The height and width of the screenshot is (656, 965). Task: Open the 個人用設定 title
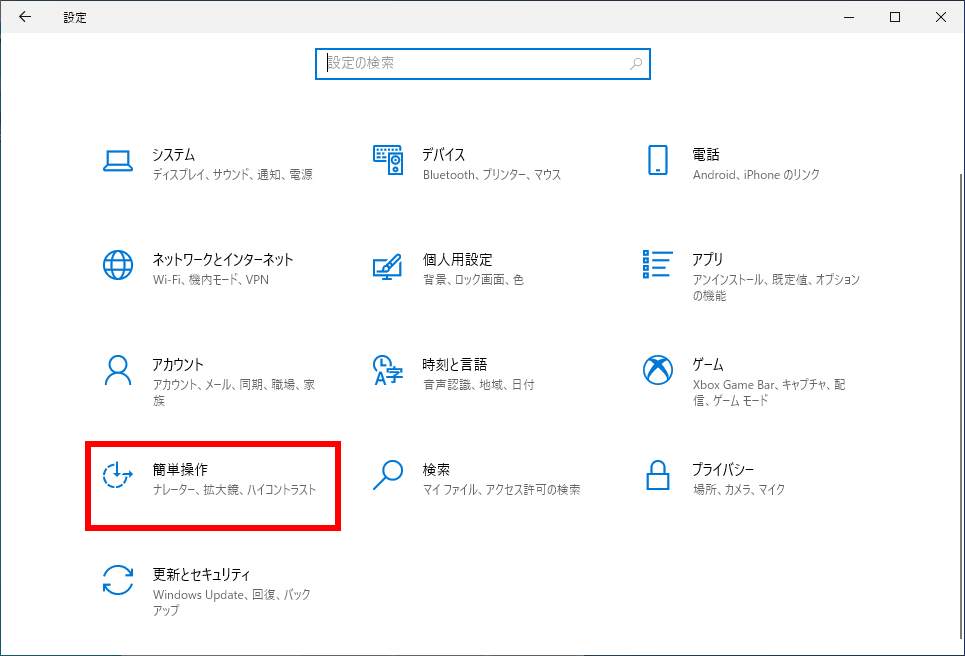coord(458,260)
